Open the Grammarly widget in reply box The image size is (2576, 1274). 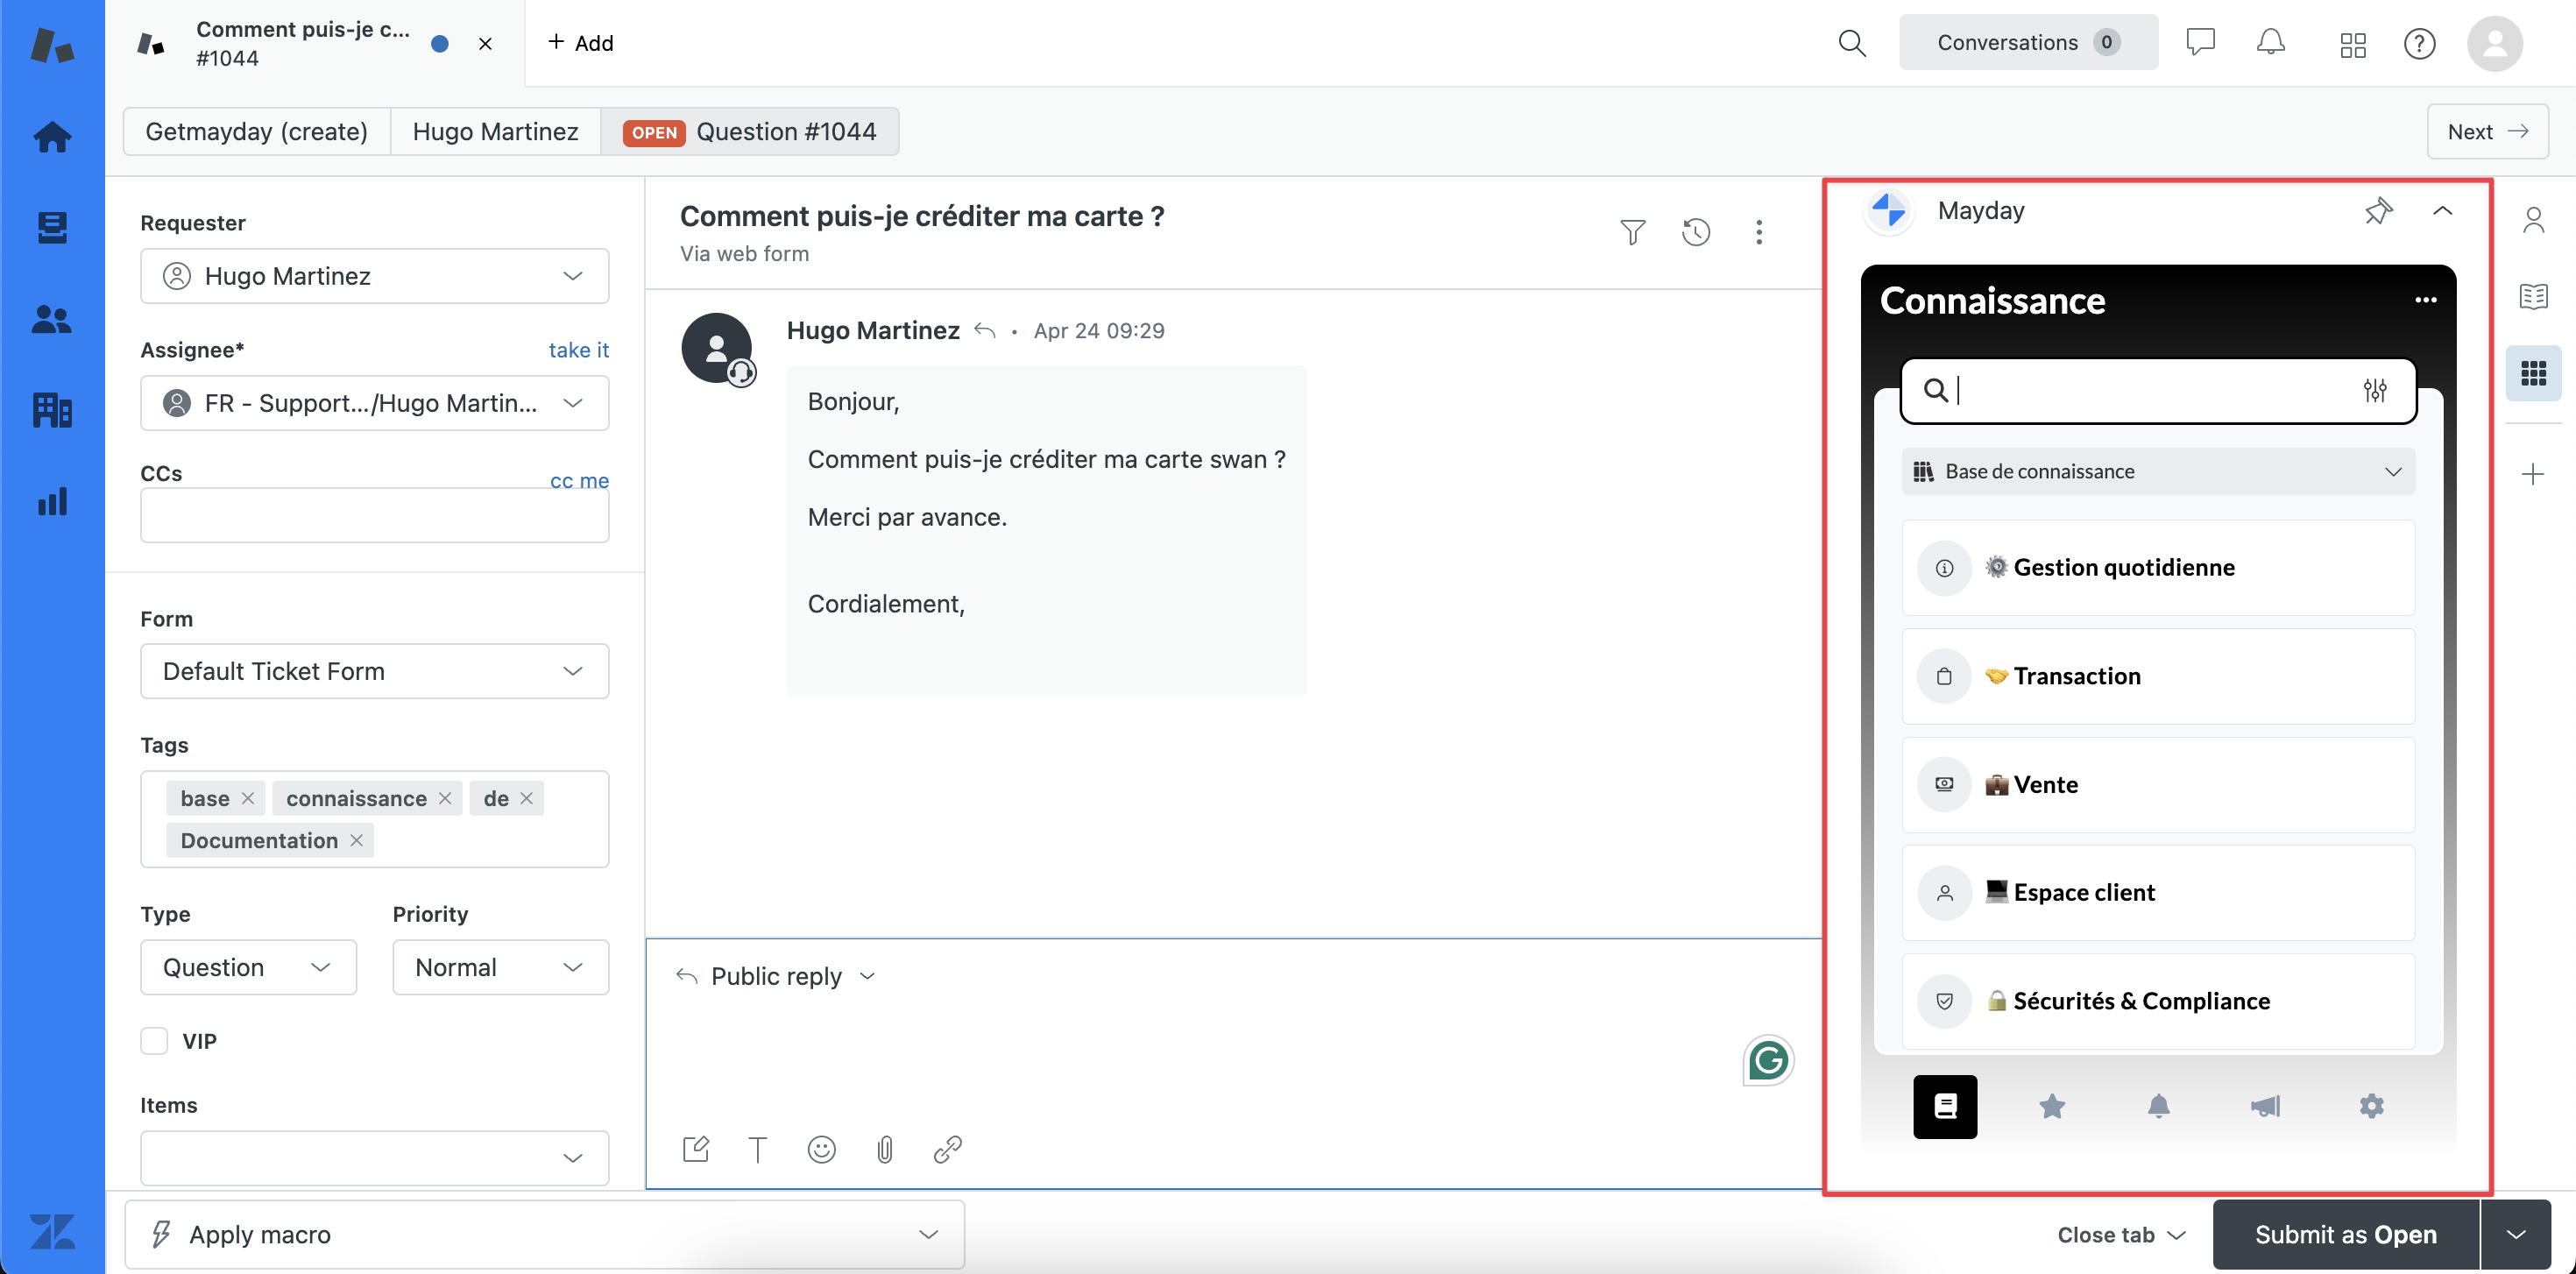(x=1768, y=1060)
